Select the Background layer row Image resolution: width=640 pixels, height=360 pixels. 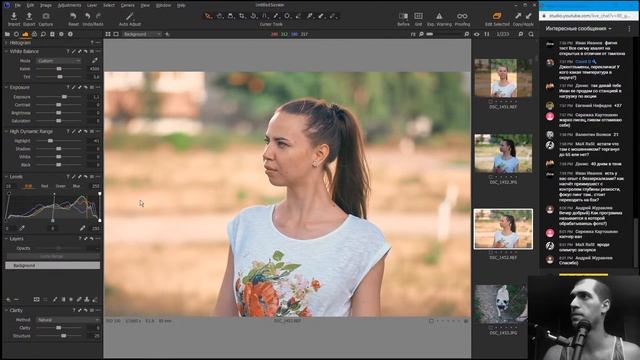[x=52, y=266]
